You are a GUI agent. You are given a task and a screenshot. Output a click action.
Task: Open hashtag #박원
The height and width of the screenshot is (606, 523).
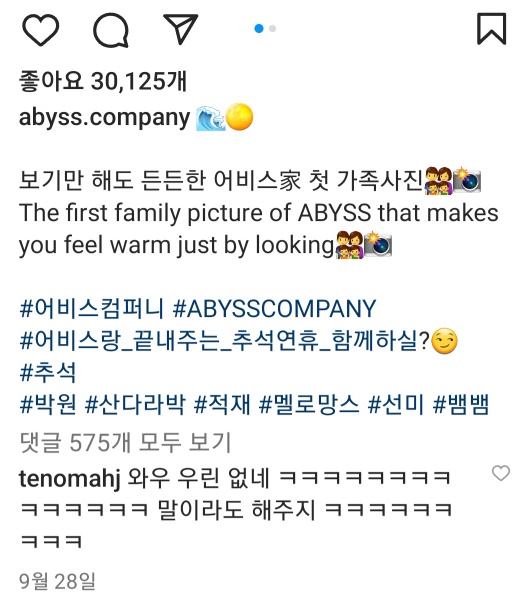tap(48, 404)
